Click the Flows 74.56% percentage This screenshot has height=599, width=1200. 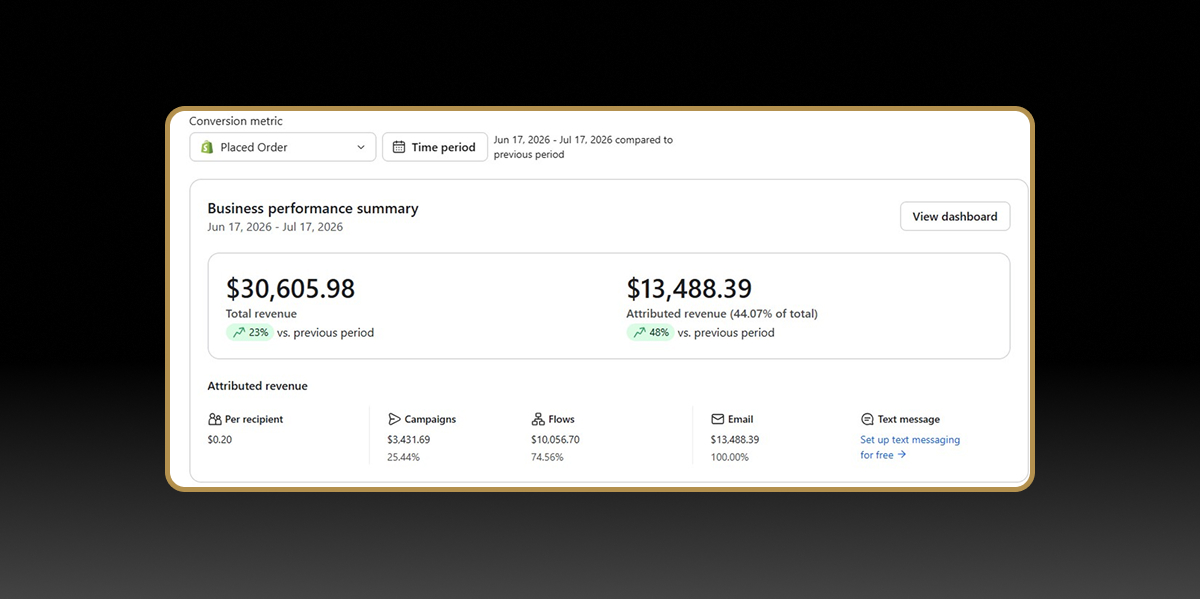pyautogui.click(x=547, y=457)
